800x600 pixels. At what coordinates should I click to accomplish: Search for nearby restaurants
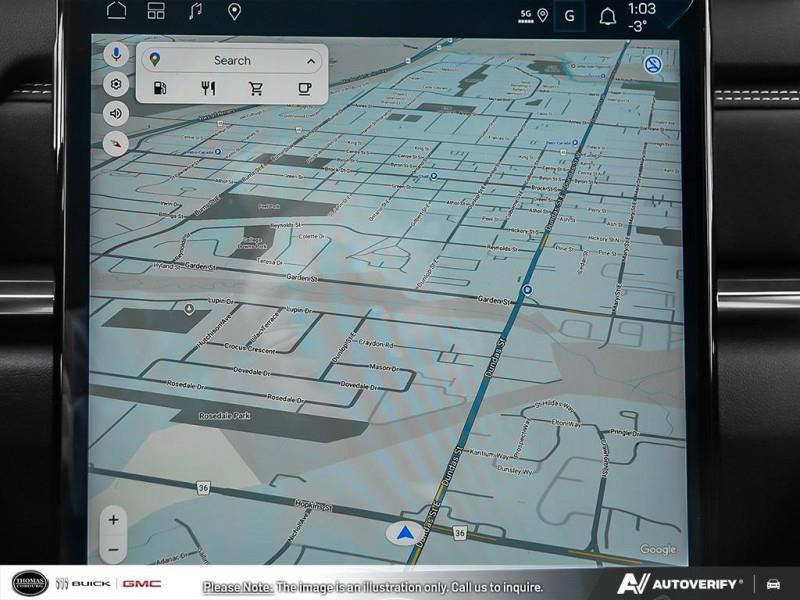pyautogui.click(x=208, y=88)
